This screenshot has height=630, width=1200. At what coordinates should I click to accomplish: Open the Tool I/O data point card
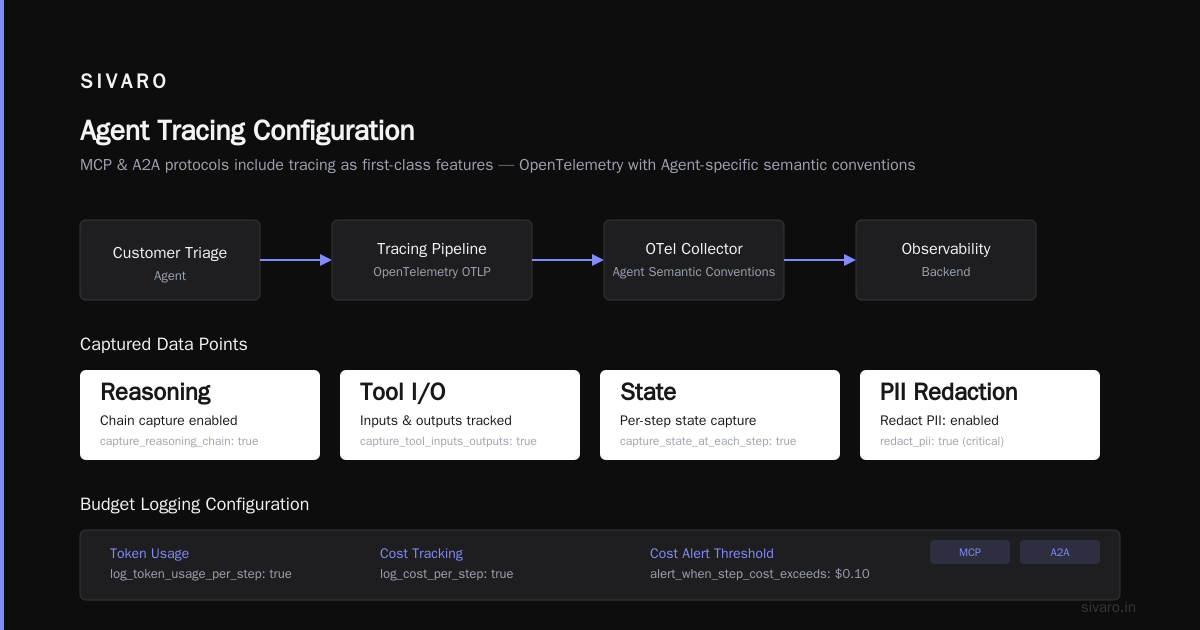(460, 415)
